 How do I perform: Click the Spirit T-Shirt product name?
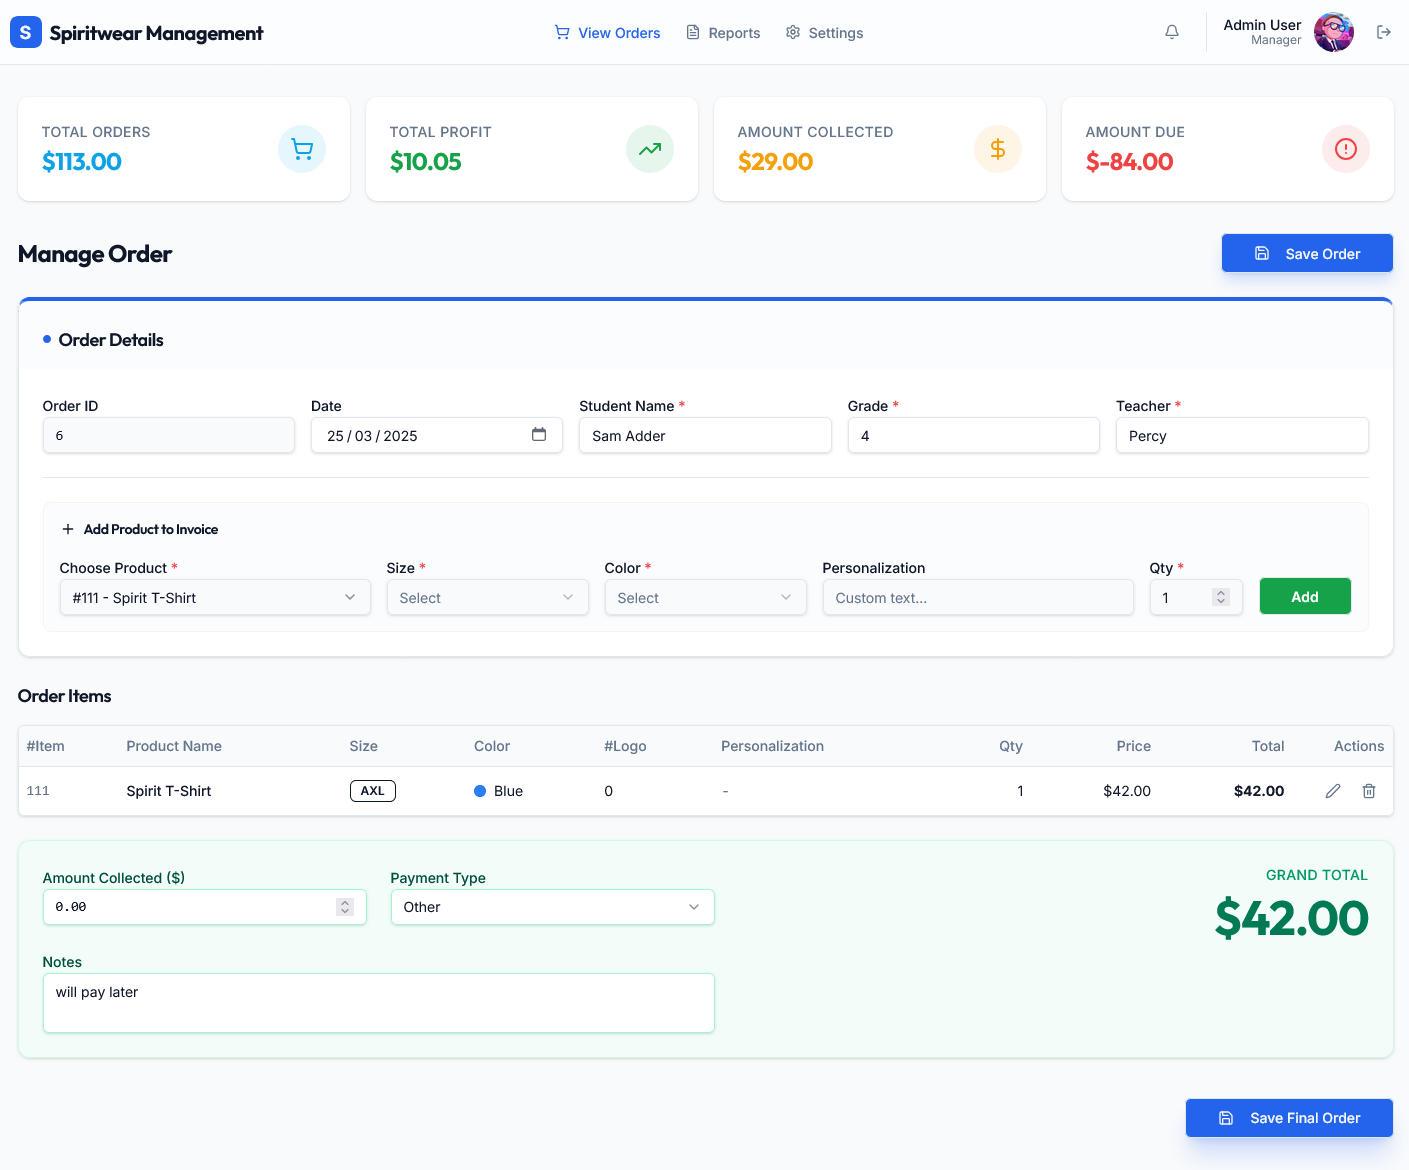click(169, 791)
